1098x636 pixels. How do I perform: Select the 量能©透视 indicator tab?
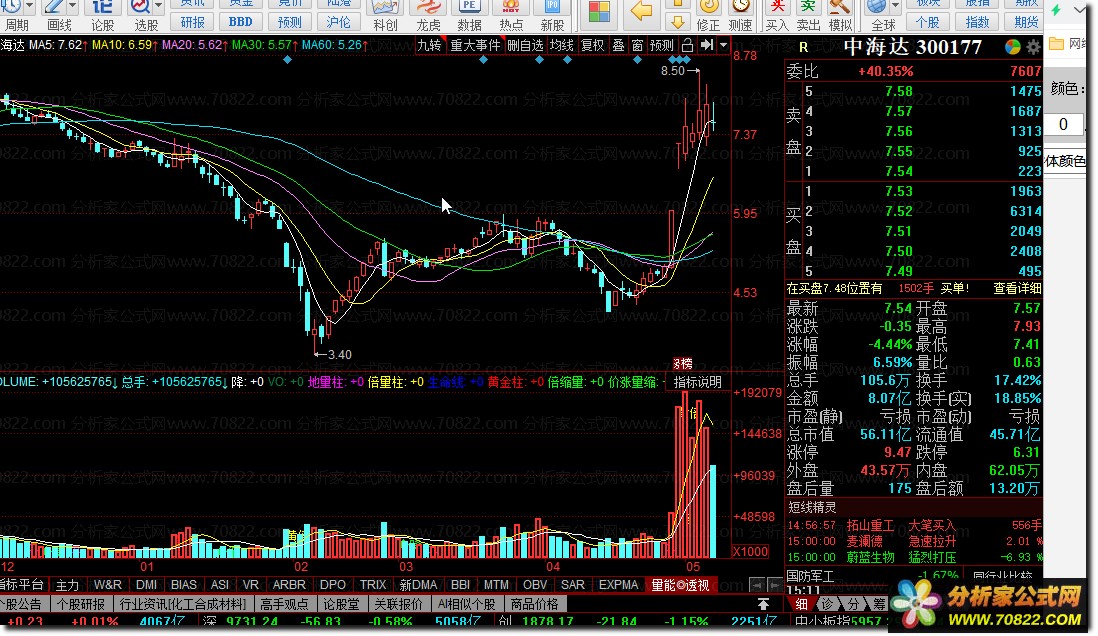(680, 585)
